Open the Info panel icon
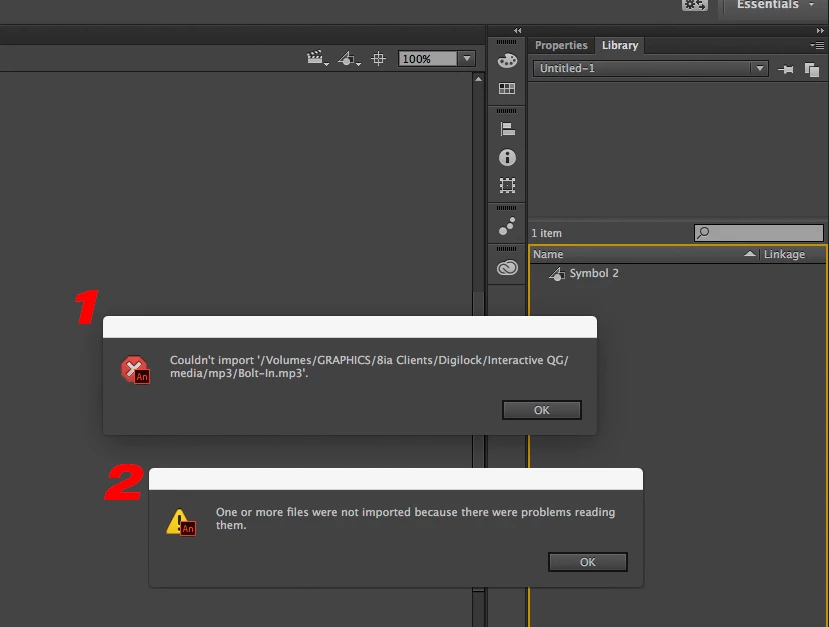Image resolution: width=829 pixels, height=627 pixels. point(507,158)
